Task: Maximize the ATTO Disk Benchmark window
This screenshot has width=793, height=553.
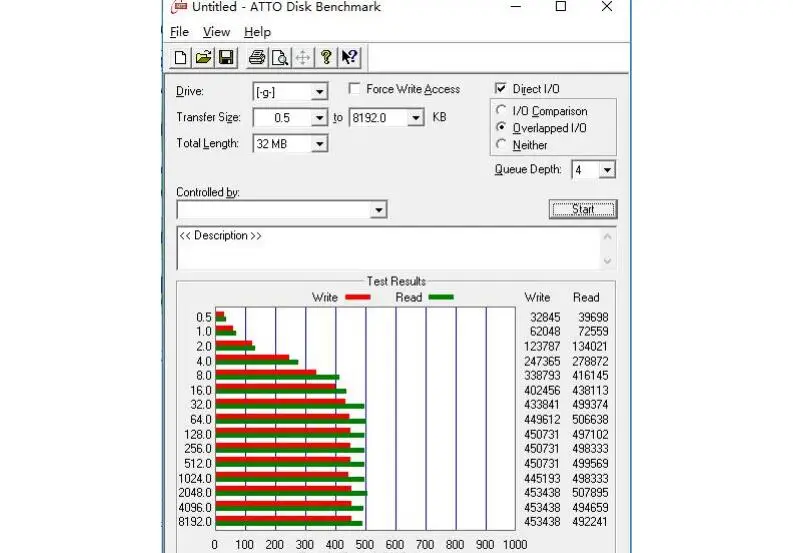Action: click(x=561, y=7)
